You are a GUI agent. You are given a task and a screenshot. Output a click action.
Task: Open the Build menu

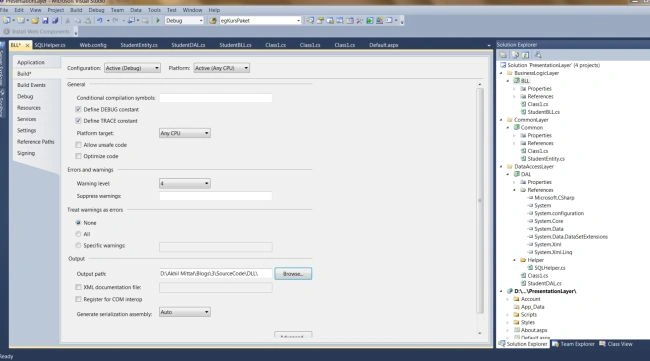point(76,10)
